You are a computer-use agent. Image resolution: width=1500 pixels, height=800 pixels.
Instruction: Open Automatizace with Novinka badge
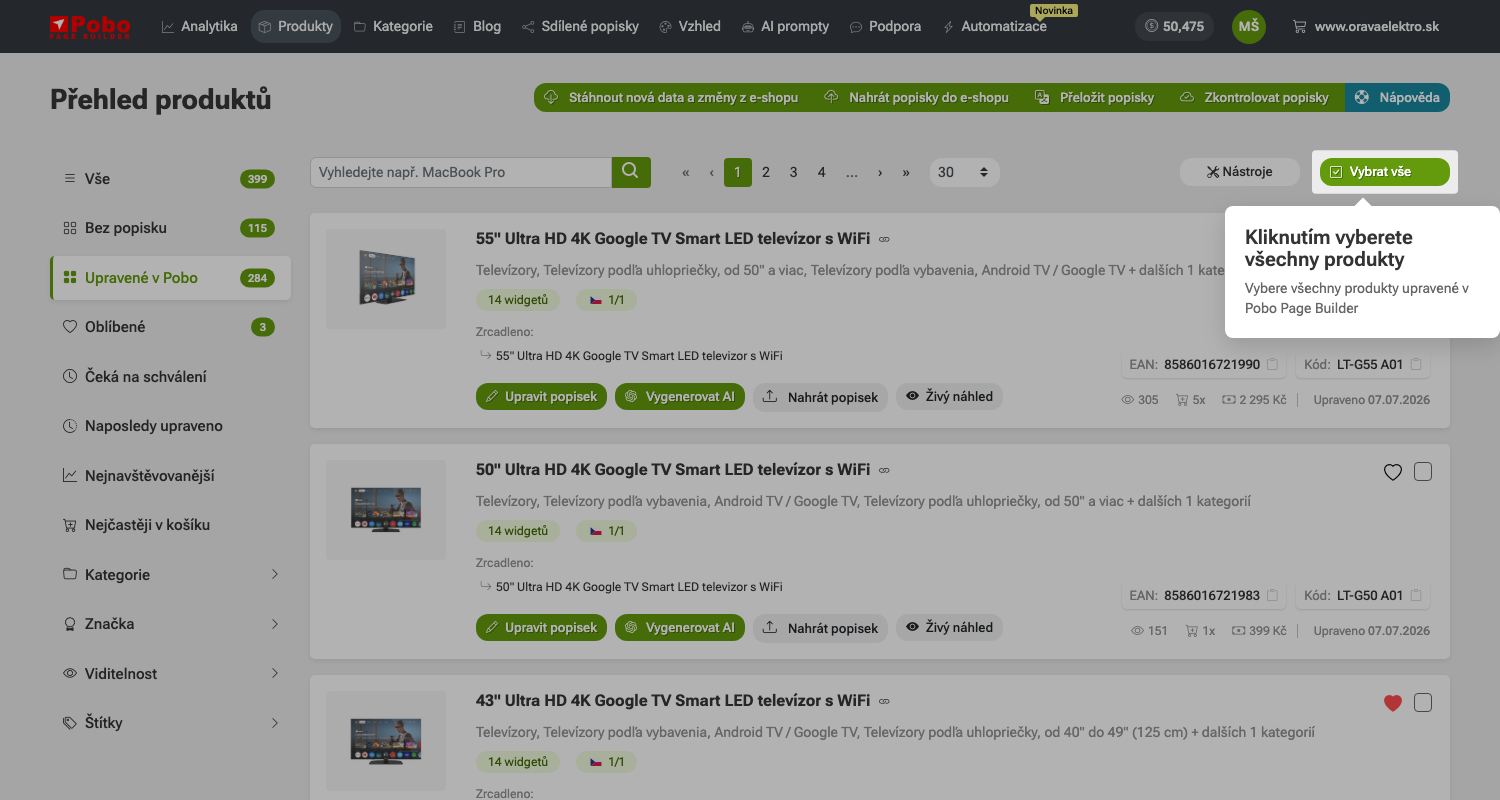[995, 26]
